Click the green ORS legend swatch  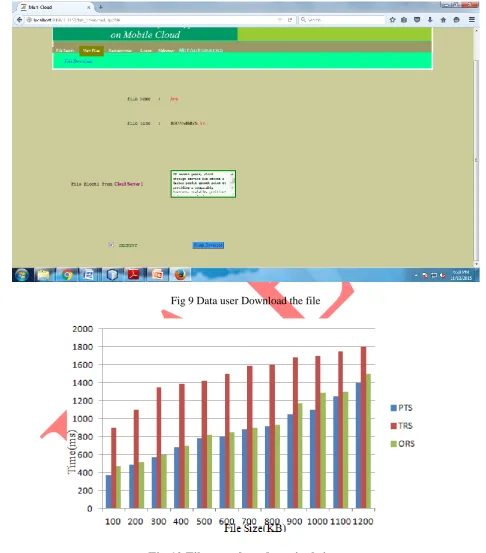coord(394,444)
